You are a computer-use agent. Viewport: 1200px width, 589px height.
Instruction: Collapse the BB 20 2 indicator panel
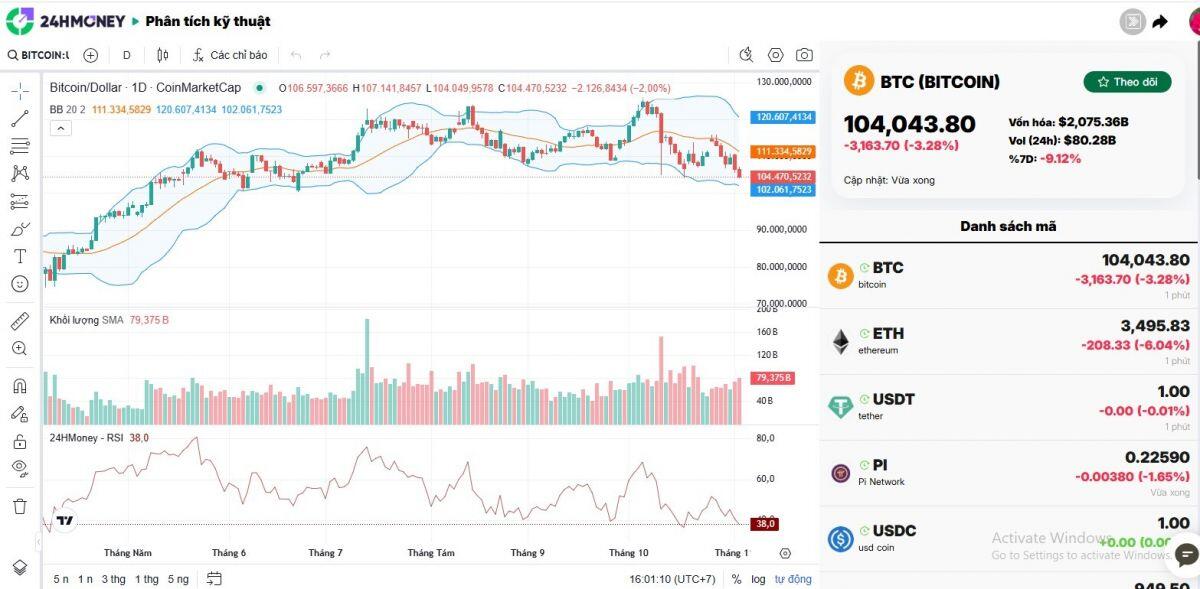[61, 128]
